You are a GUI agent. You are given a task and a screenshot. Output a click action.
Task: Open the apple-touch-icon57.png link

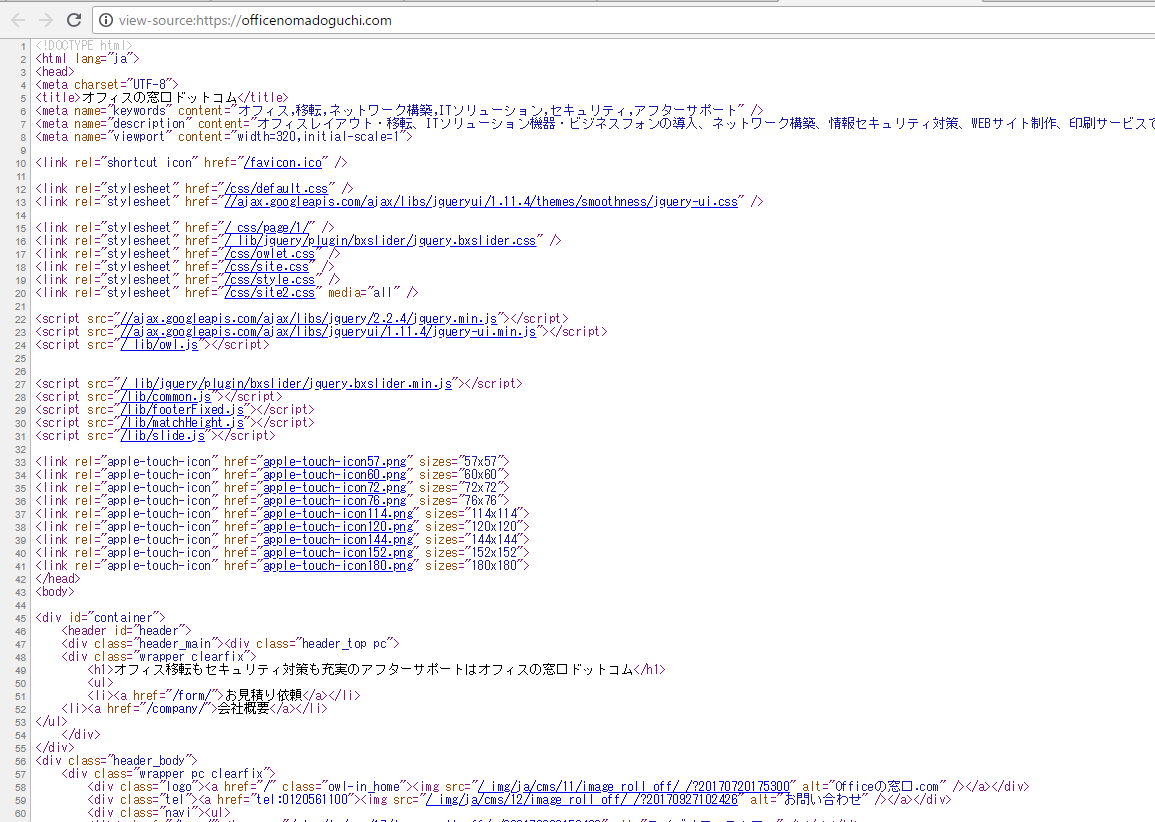334,462
